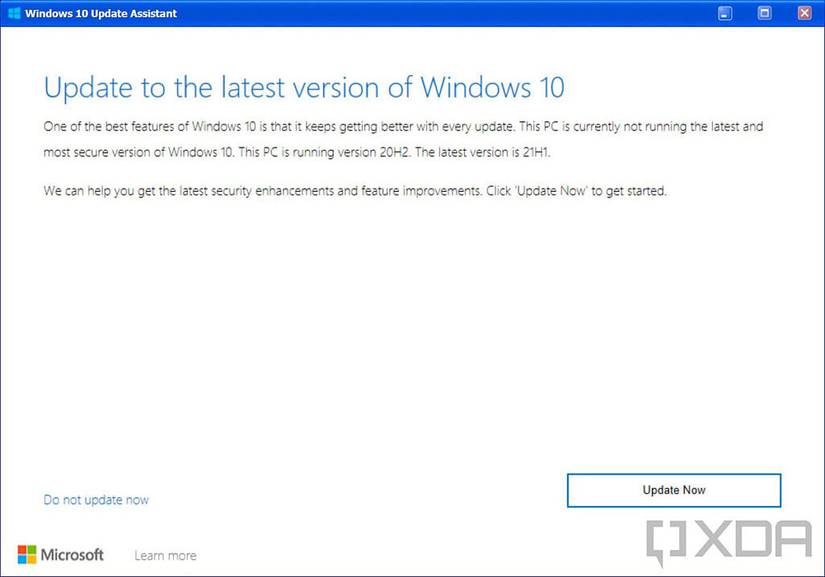
Task: Choose the Do not update now link
Action: tap(96, 500)
